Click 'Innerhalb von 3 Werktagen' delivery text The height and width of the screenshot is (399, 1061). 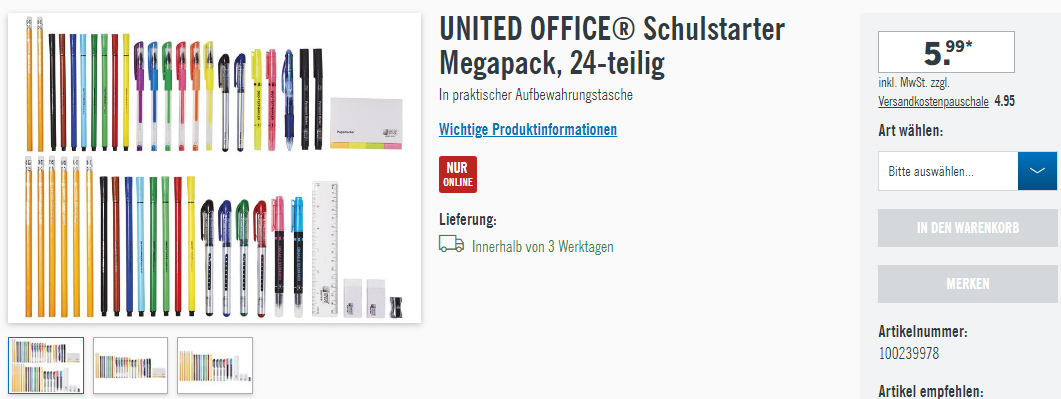tap(543, 246)
